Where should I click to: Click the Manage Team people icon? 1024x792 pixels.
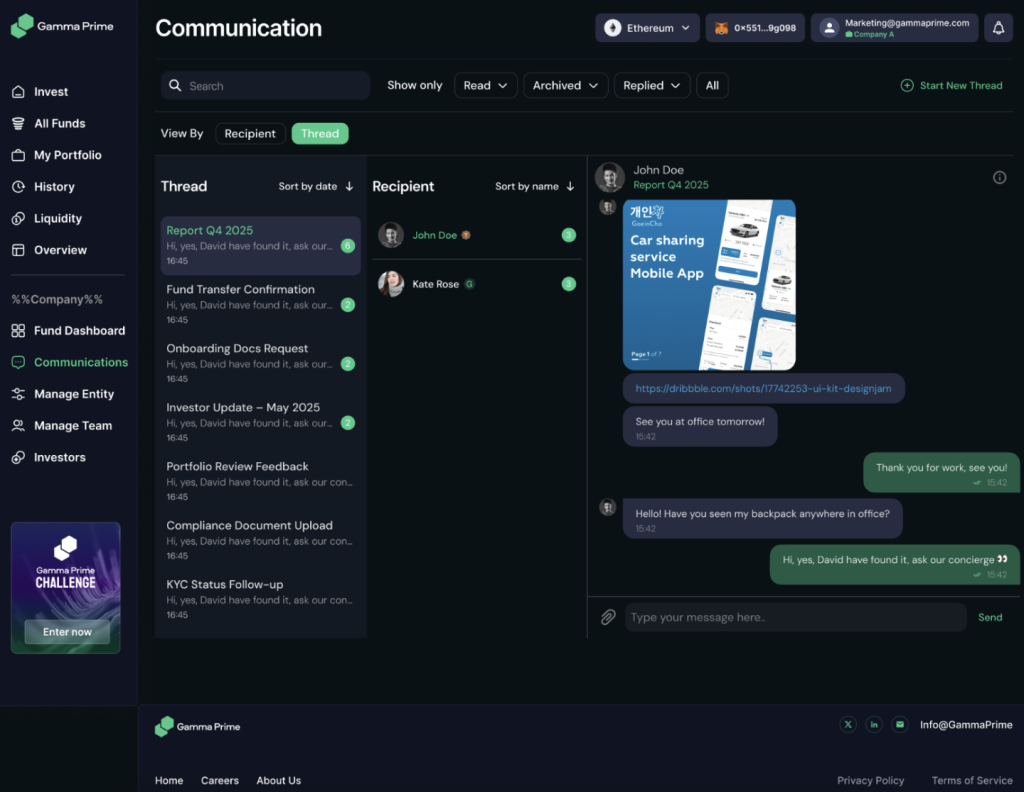click(x=18, y=426)
